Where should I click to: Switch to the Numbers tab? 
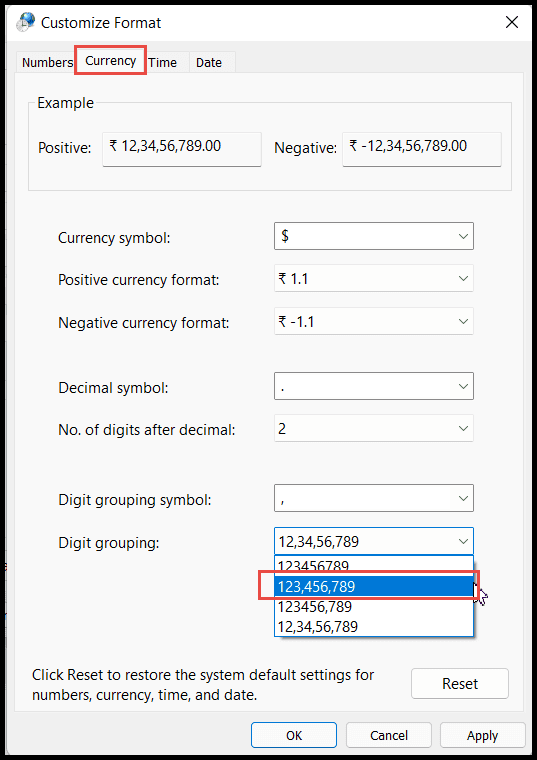coord(47,63)
